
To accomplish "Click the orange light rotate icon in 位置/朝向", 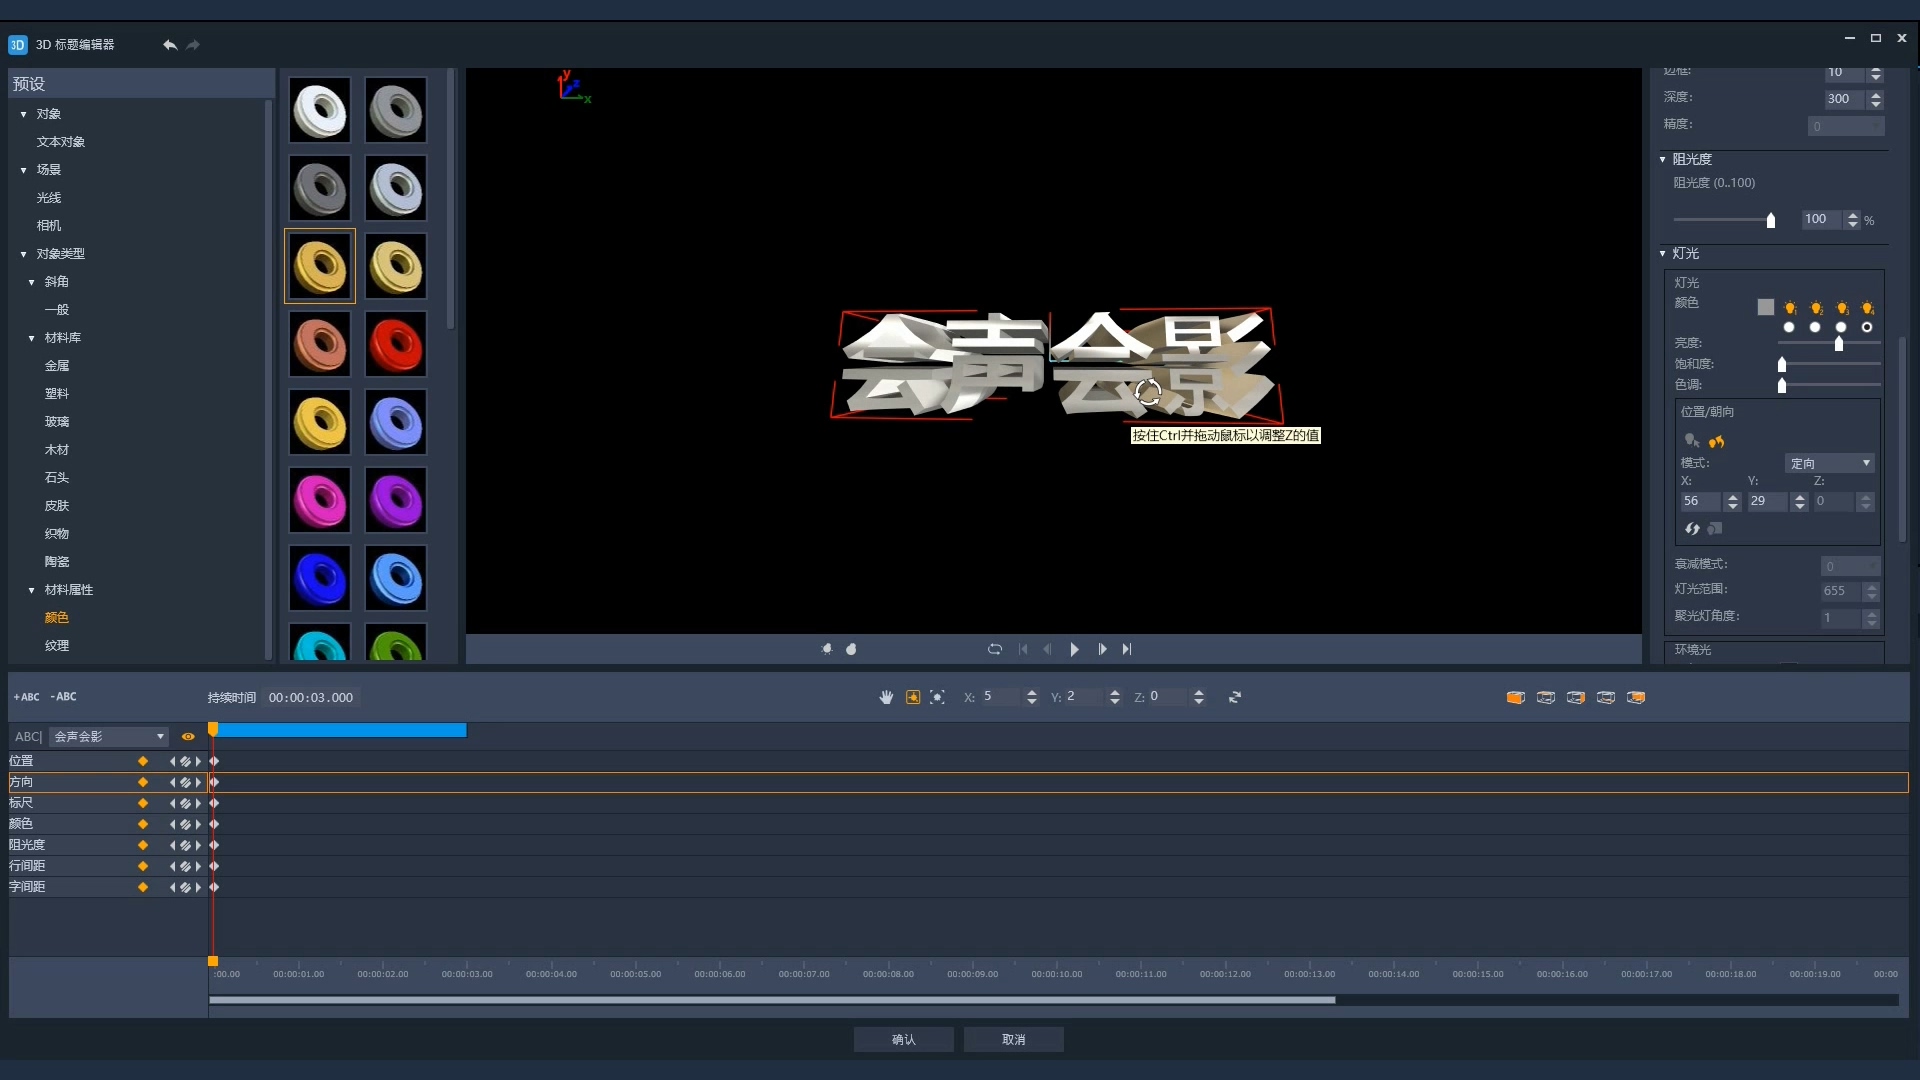I will pyautogui.click(x=1717, y=441).
